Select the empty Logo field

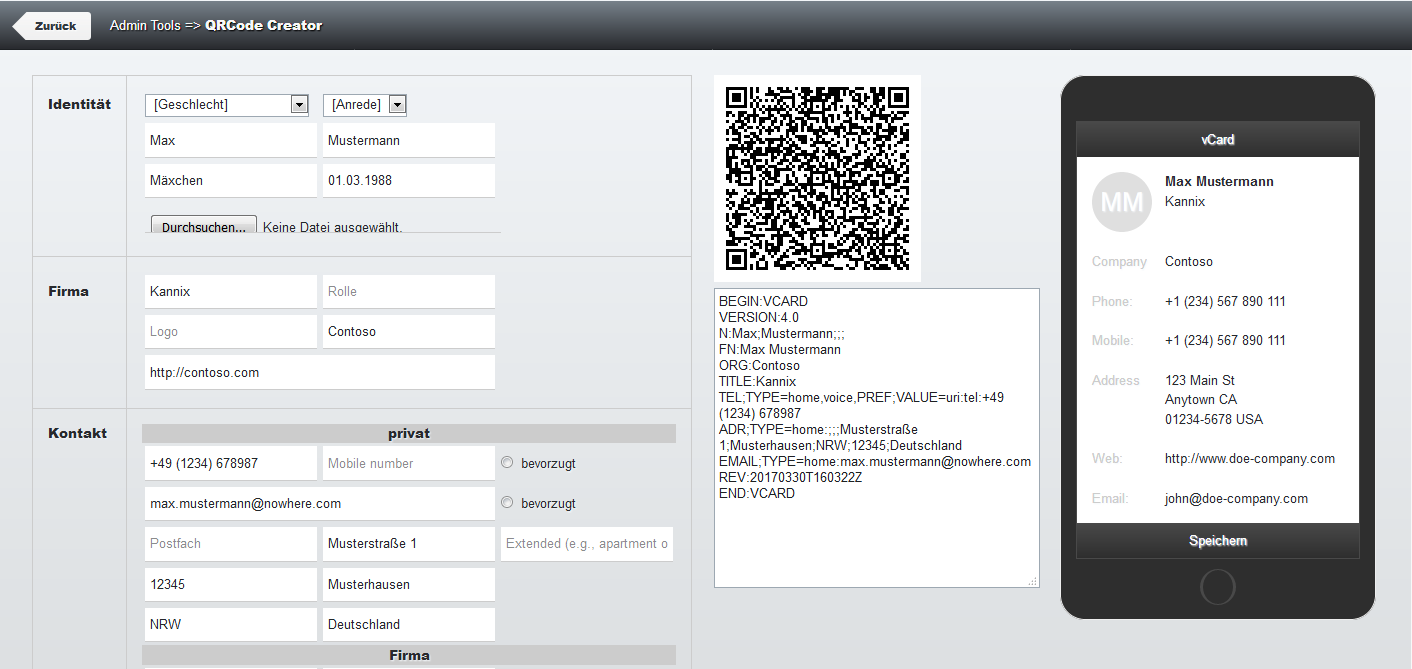pyautogui.click(x=231, y=332)
